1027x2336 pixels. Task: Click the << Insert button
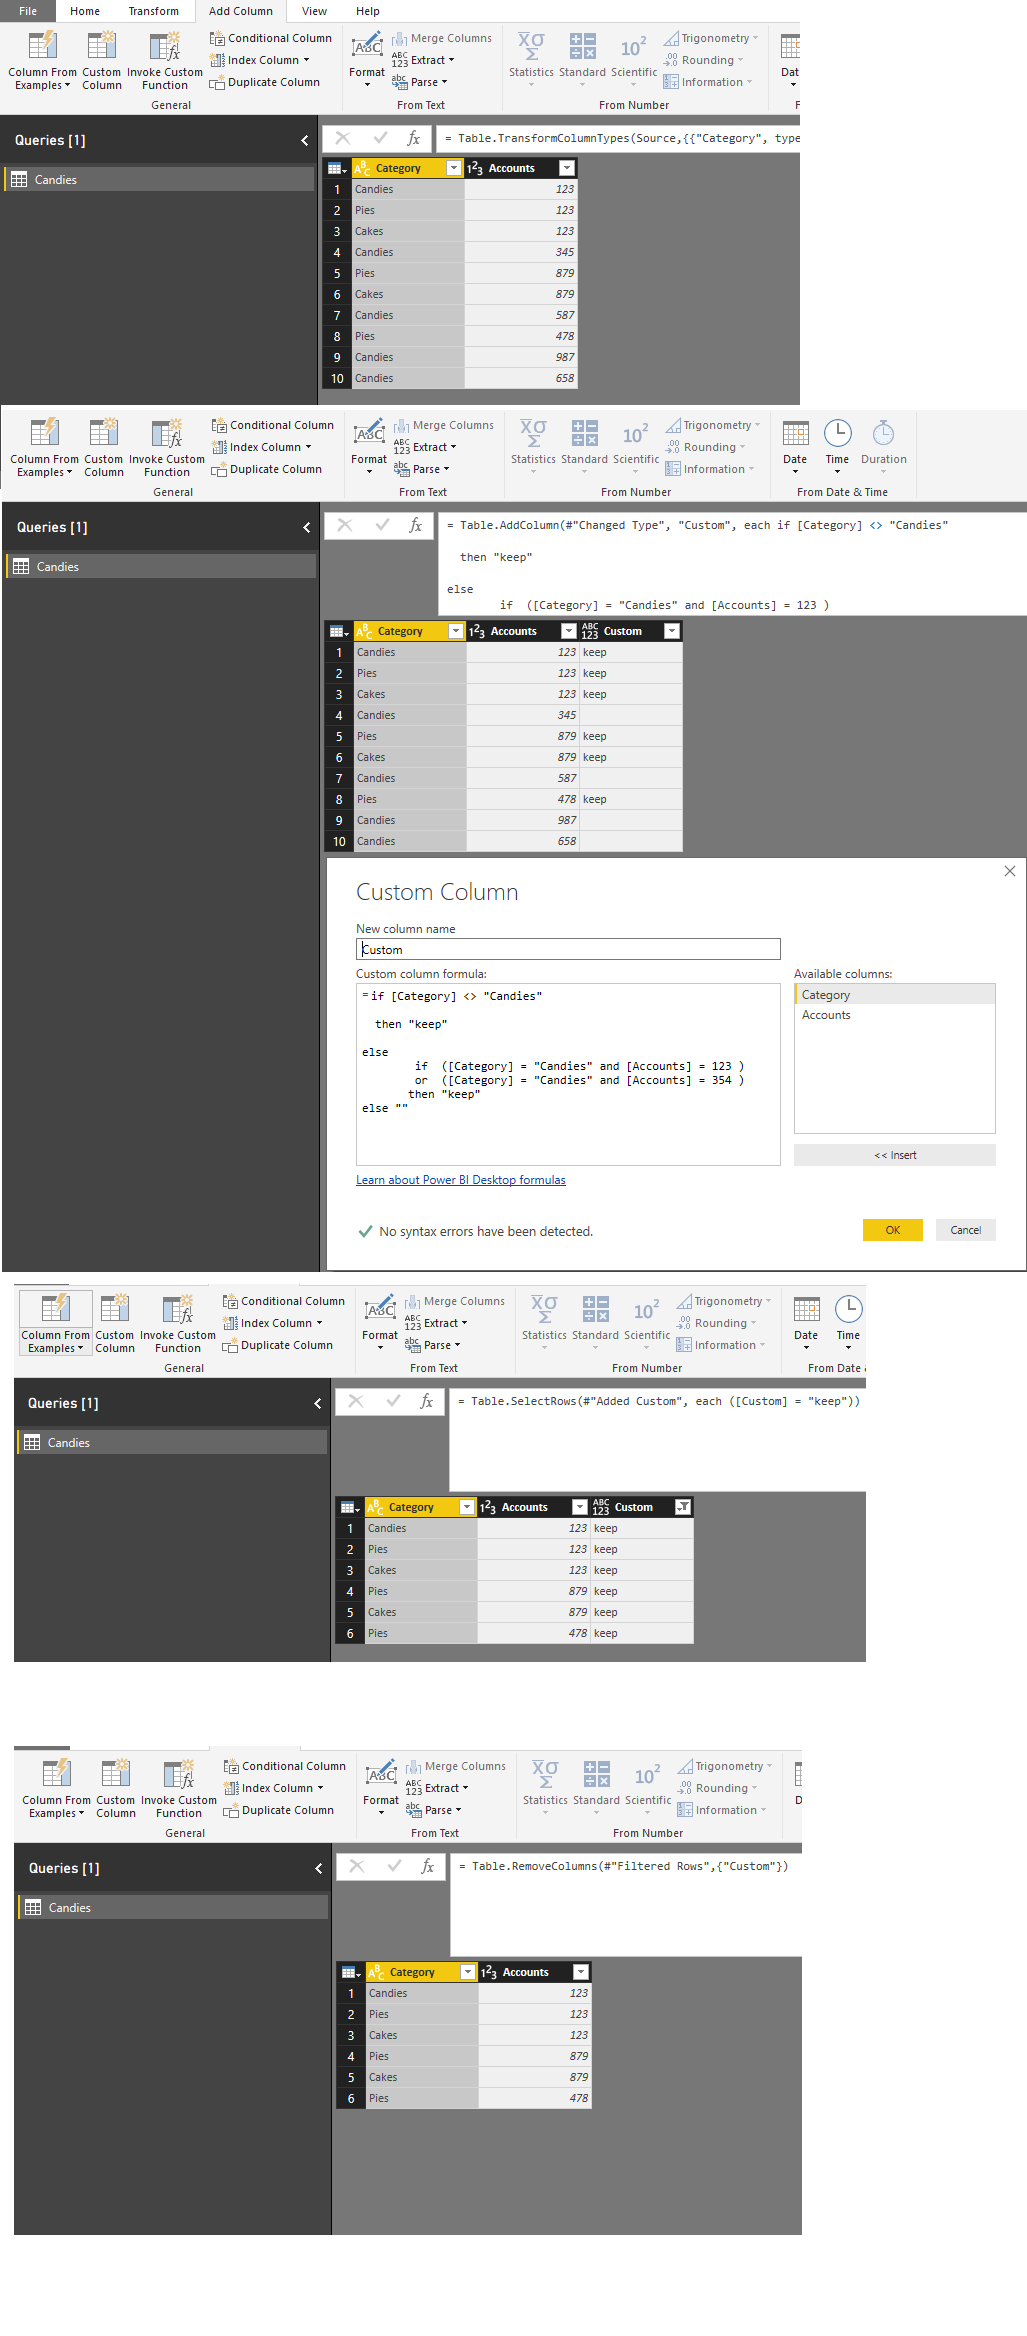(x=895, y=1155)
